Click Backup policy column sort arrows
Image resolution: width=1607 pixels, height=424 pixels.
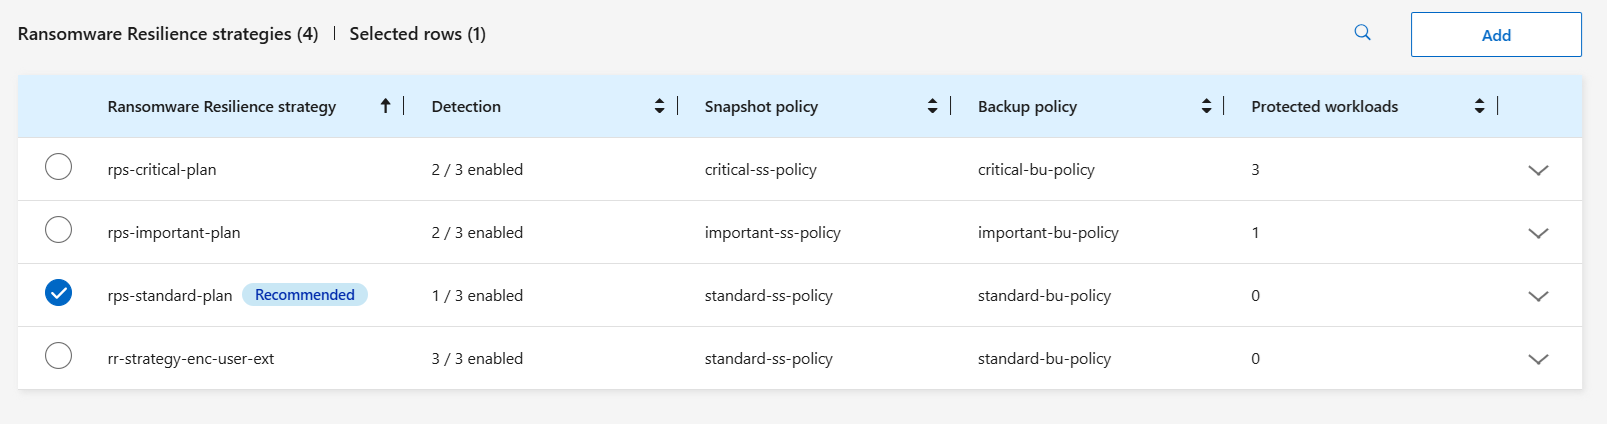click(x=1206, y=106)
